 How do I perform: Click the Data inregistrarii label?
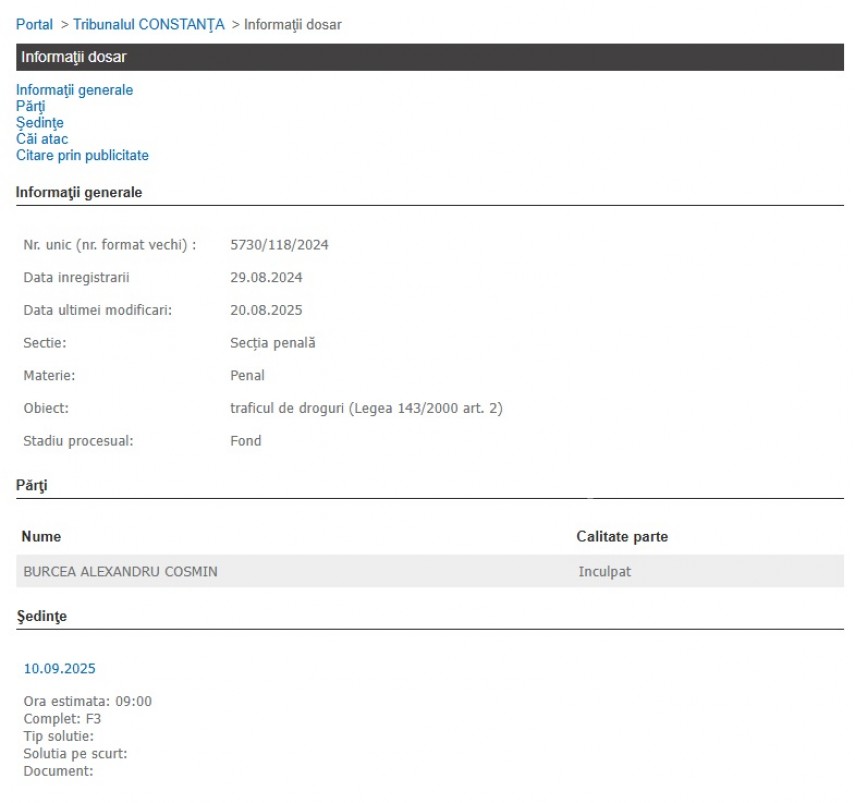point(76,277)
